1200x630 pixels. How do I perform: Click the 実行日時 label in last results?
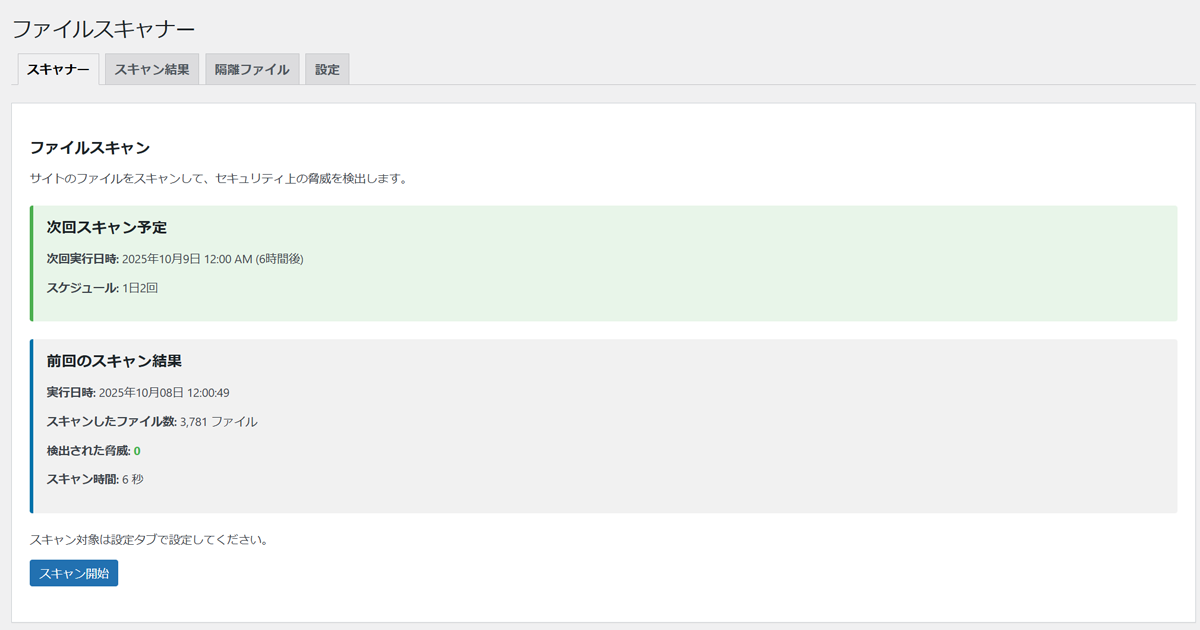click(70, 392)
